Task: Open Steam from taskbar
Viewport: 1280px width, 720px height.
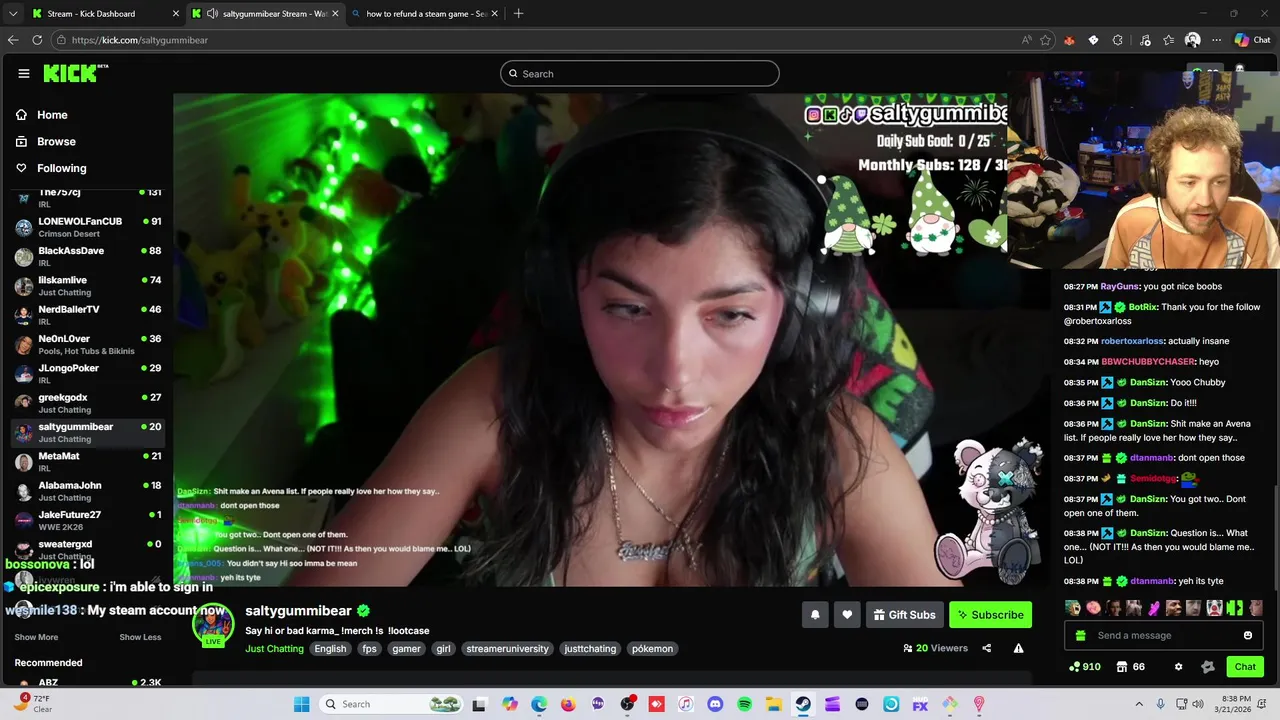Action: (803, 704)
